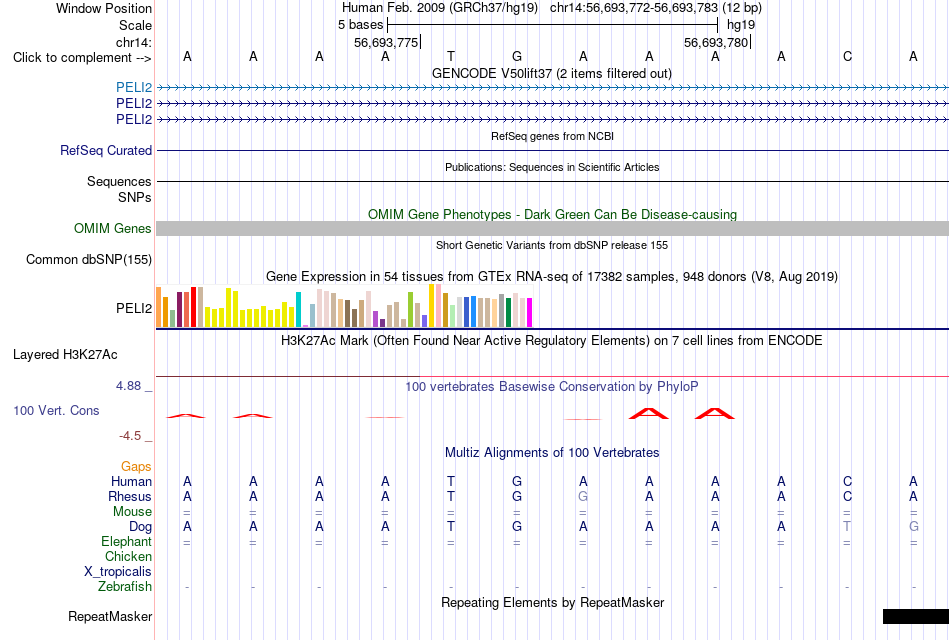Click the gray G in the Rhesus row
This screenshot has height=640, width=950.
pos(583,496)
